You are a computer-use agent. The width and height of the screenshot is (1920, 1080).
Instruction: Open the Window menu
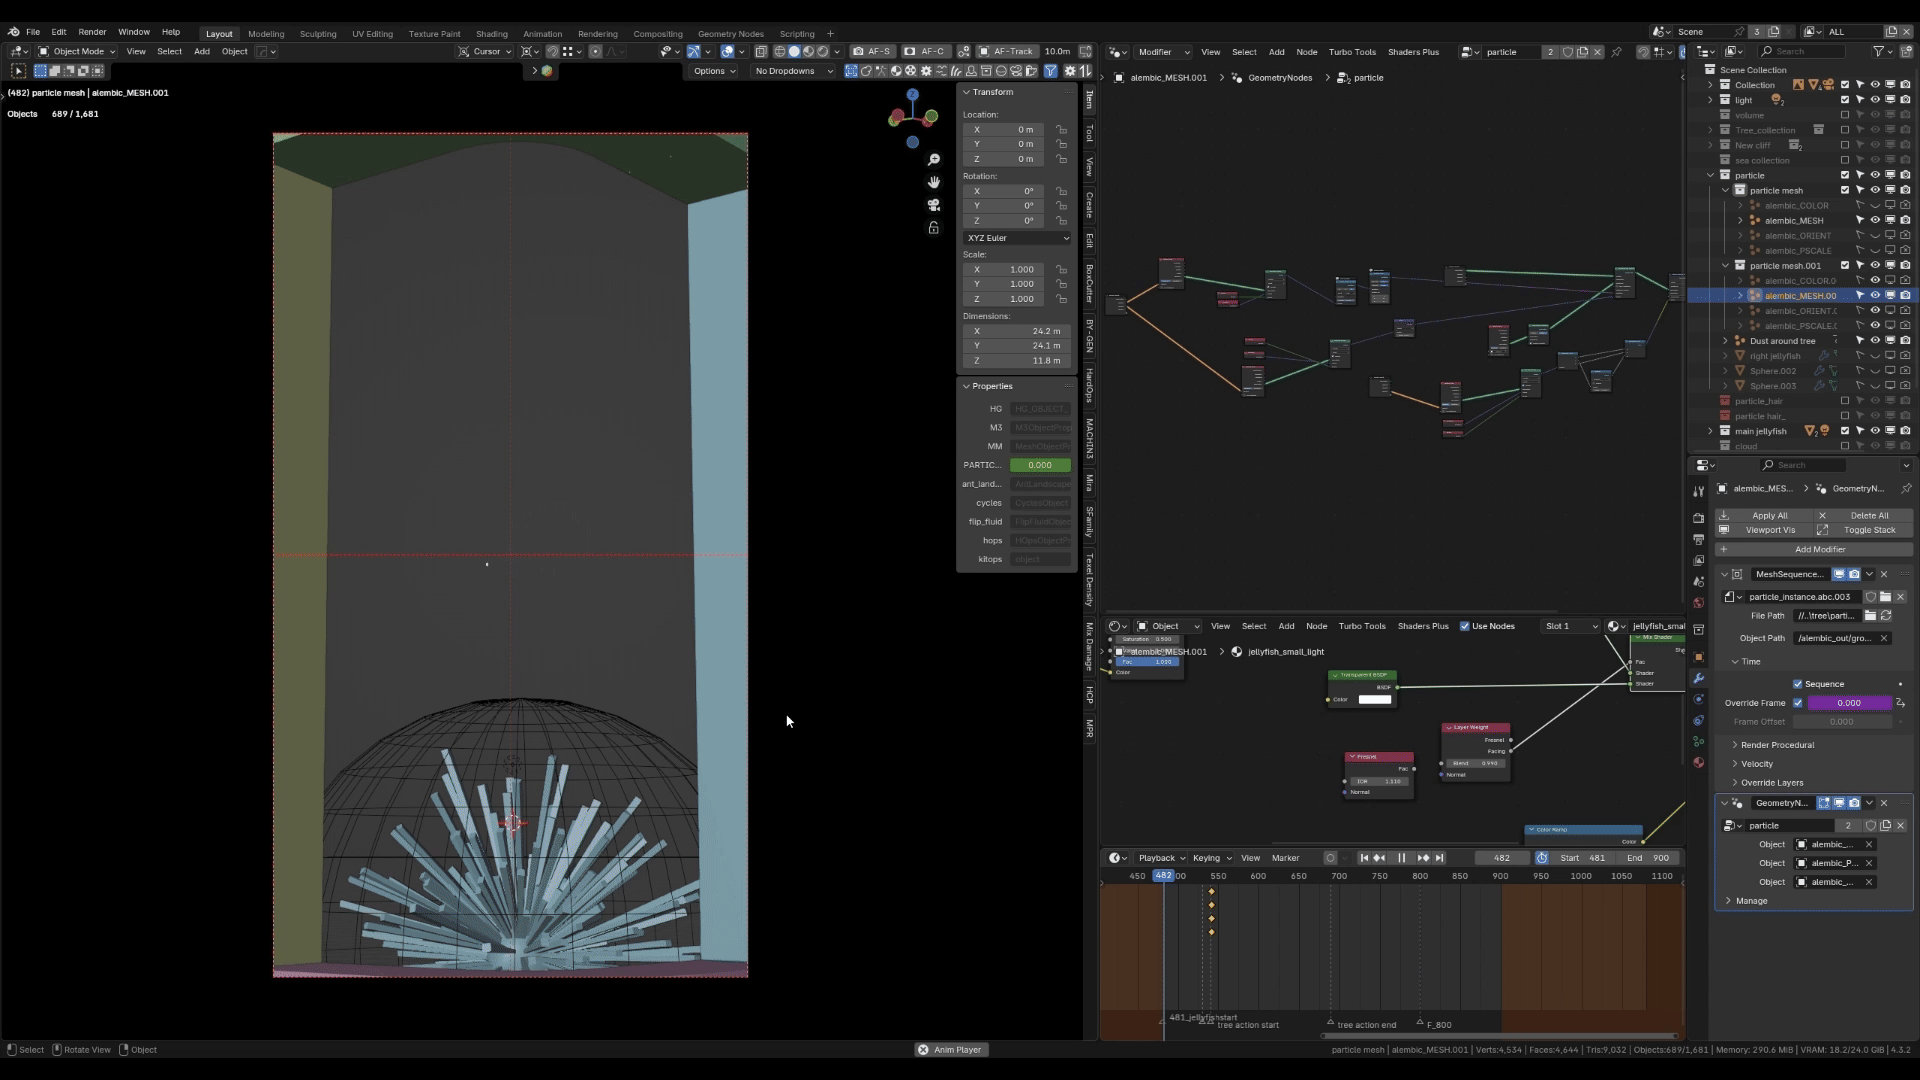tap(134, 32)
